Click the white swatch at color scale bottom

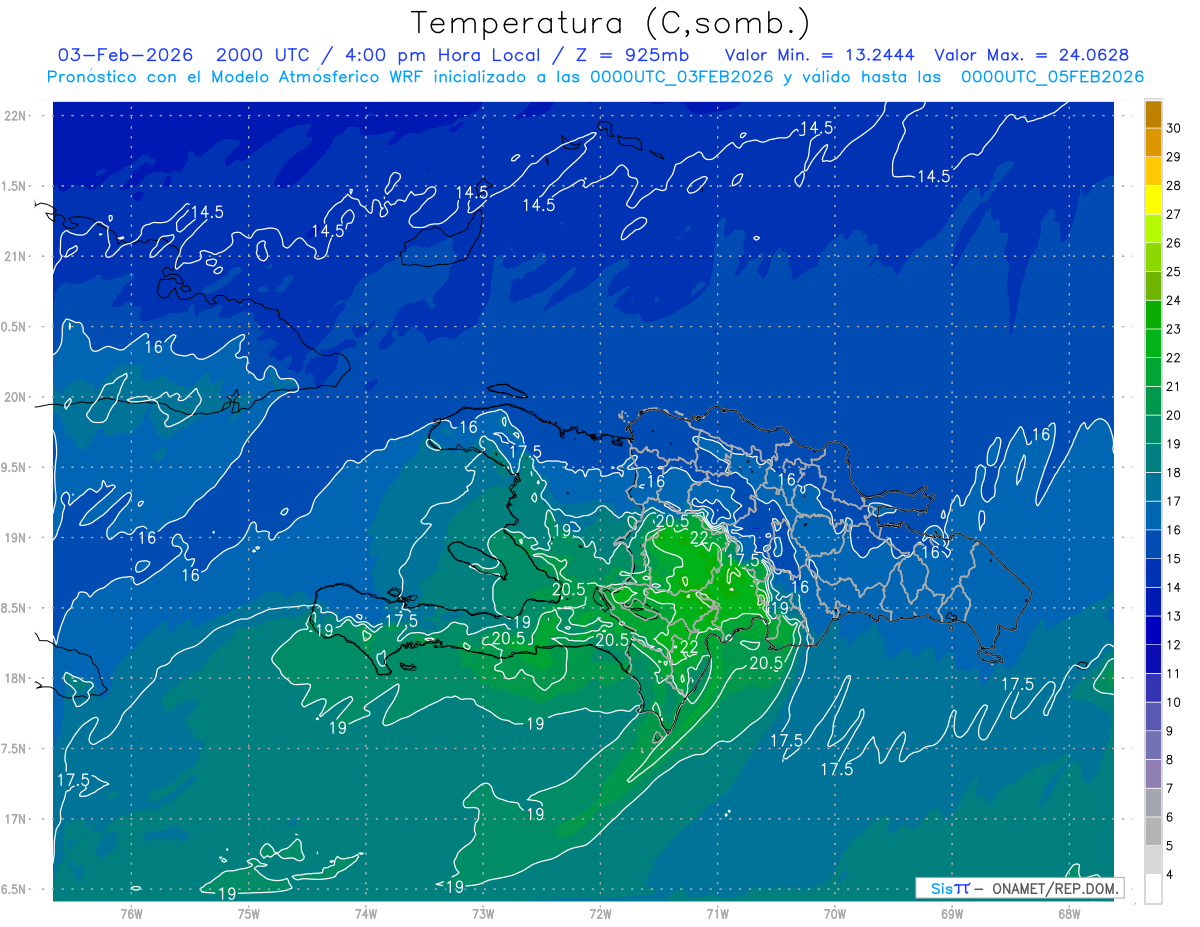point(1153,889)
